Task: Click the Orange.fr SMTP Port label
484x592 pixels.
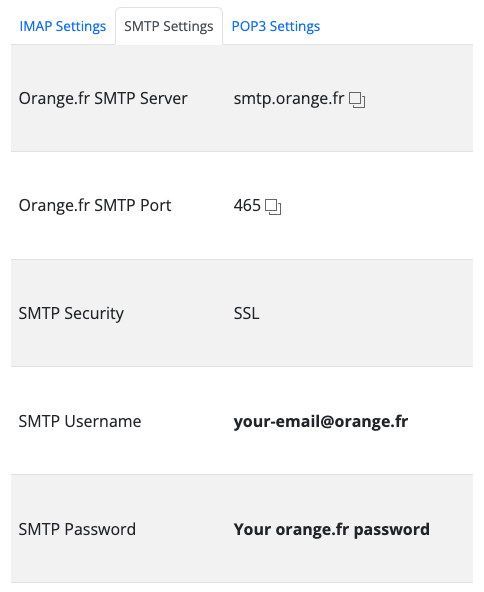Action: pyautogui.click(x=95, y=206)
